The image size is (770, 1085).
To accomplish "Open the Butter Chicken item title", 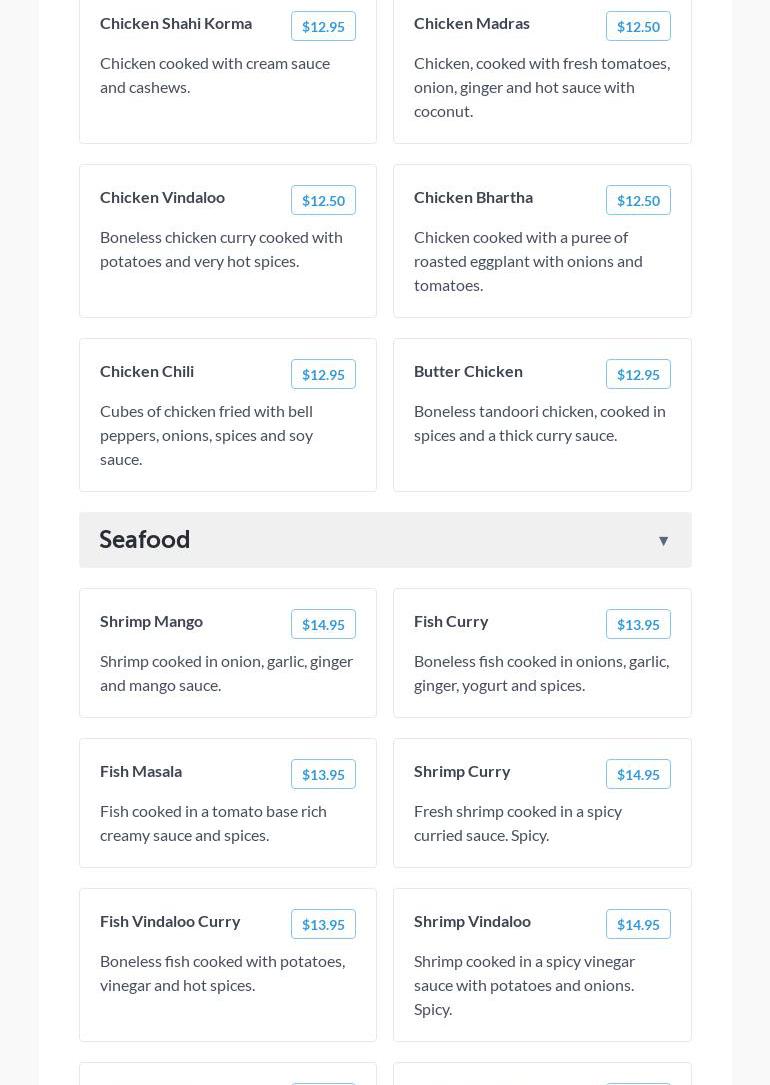I will [x=468, y=371].
